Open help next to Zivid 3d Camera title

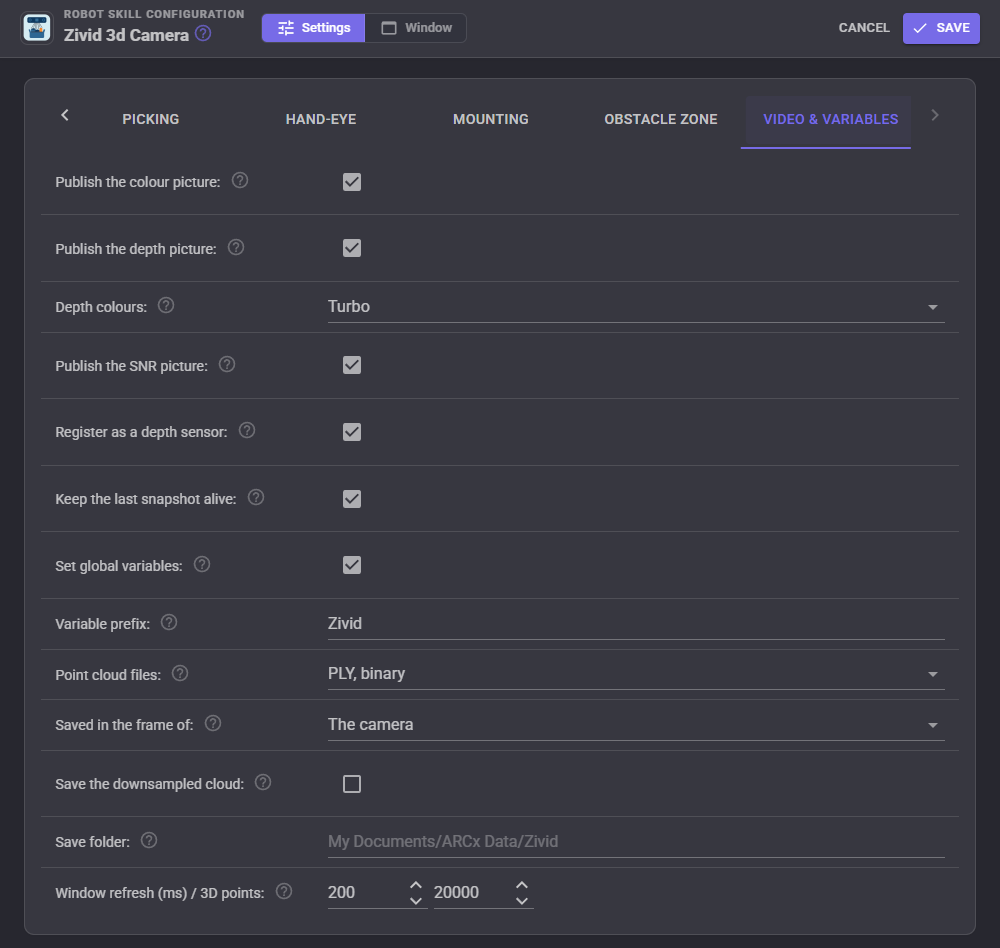[x=203, y=33]
